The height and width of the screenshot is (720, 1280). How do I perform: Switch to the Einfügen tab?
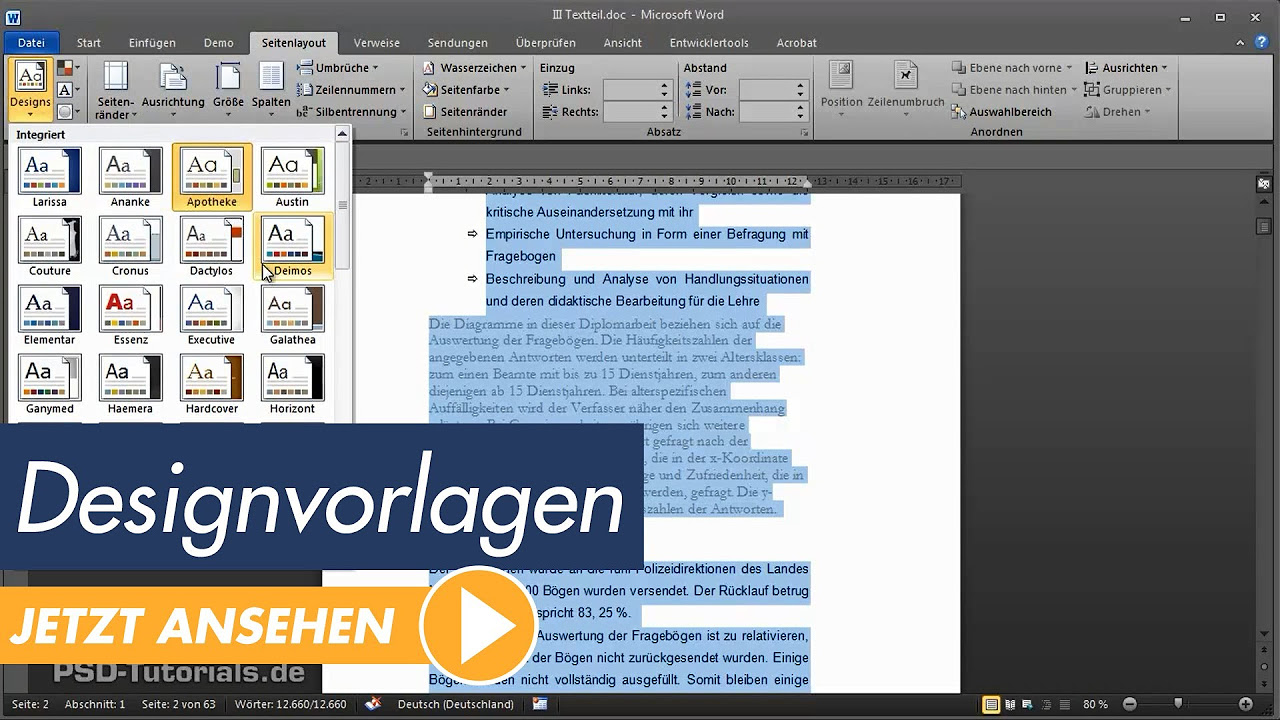pos(152,43)
